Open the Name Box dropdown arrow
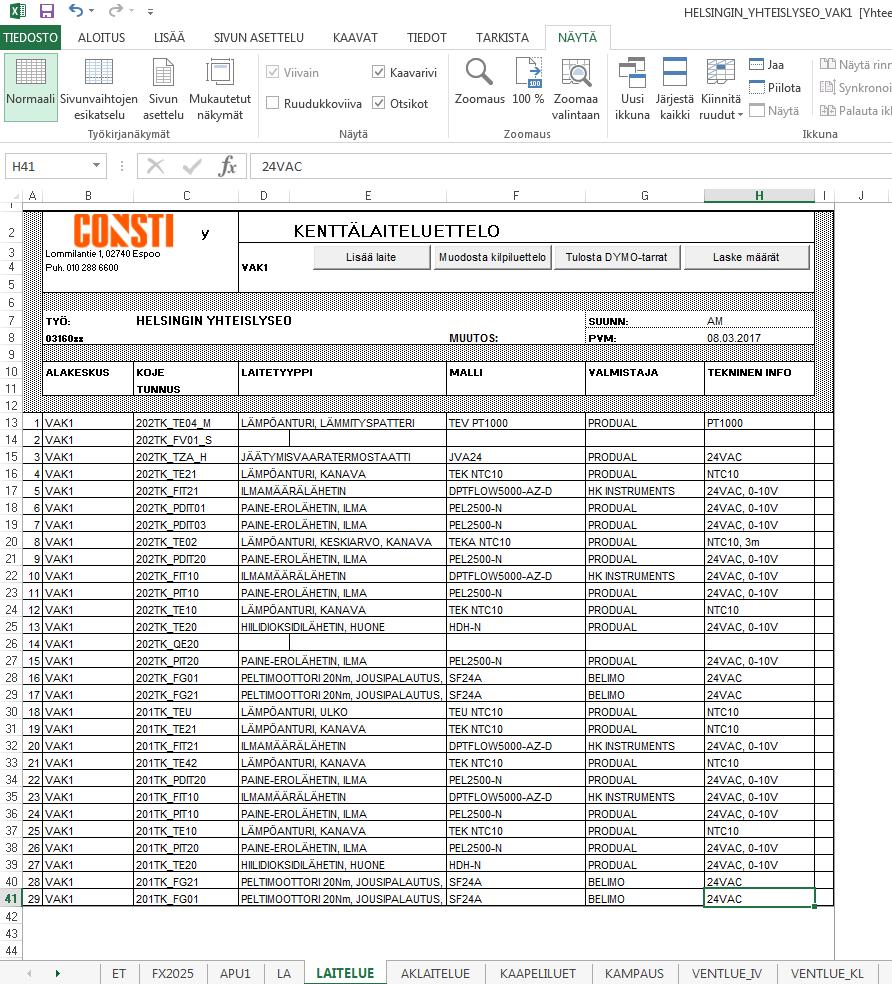This screenshot has width=892, height=984. coord(96,166)
